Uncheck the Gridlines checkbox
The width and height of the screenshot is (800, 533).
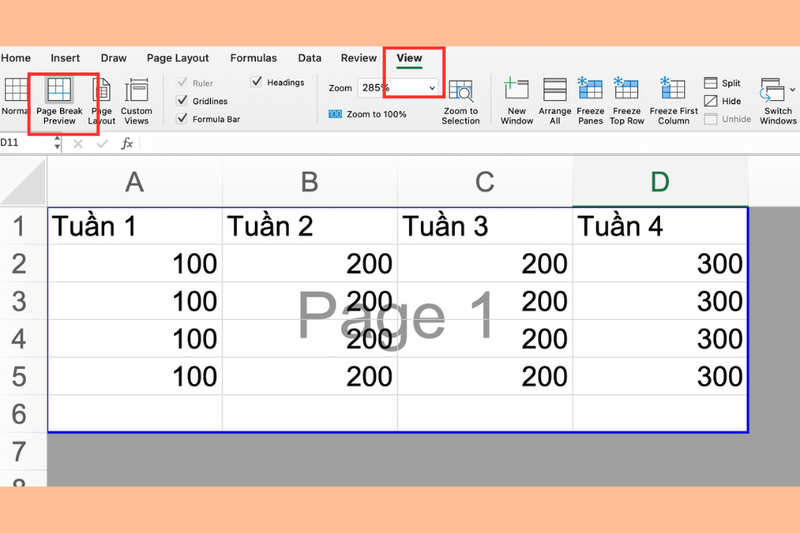[182, 100]
